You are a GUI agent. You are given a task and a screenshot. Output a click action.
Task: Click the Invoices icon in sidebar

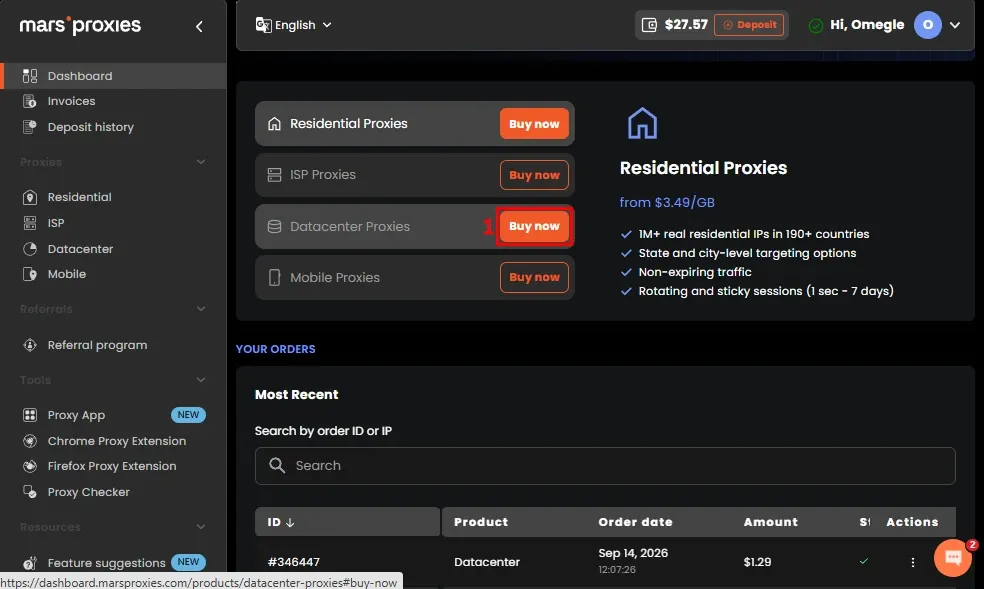pyautogui.click(x=29, y=101)
